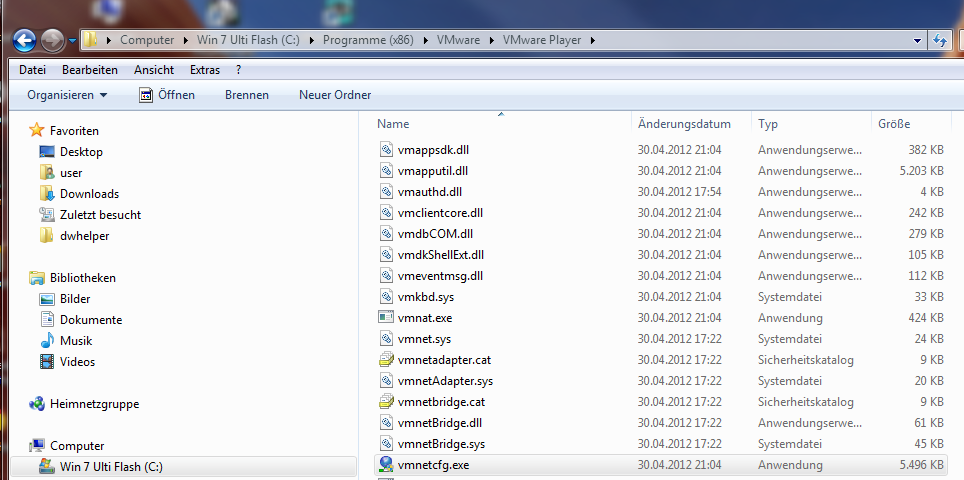Select vmdkShellExt.dll file icon
Screen dimensions: 964x480
tap(385, 254)
